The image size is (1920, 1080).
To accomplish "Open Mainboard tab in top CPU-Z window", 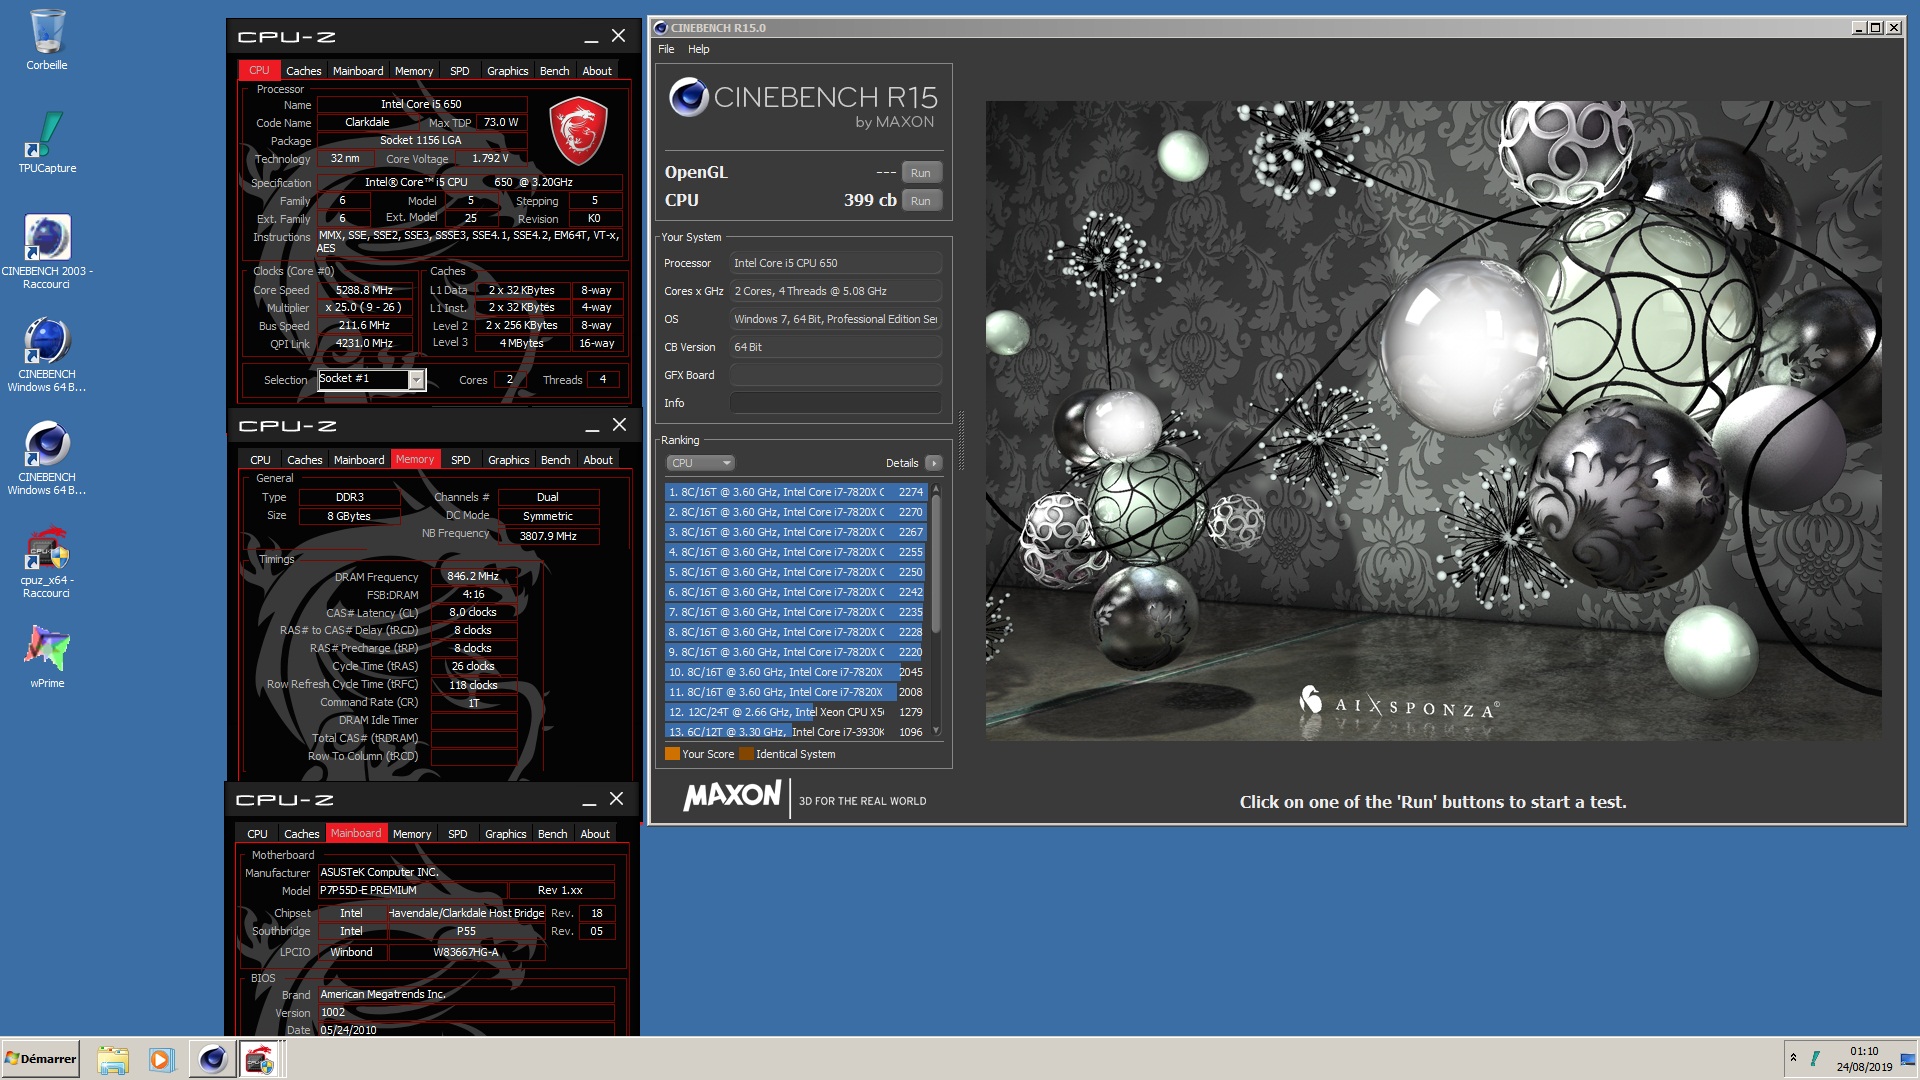I will click(x=358, y=71).
